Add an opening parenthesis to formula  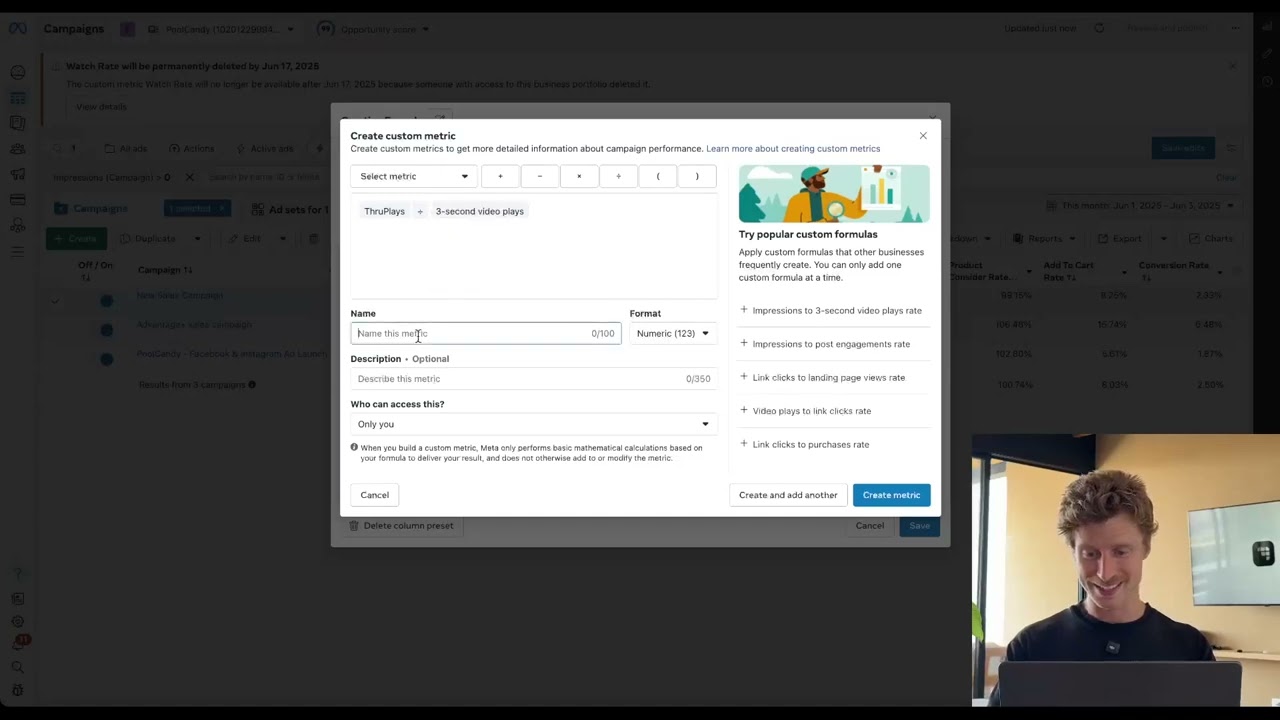(x=658, y=176)
